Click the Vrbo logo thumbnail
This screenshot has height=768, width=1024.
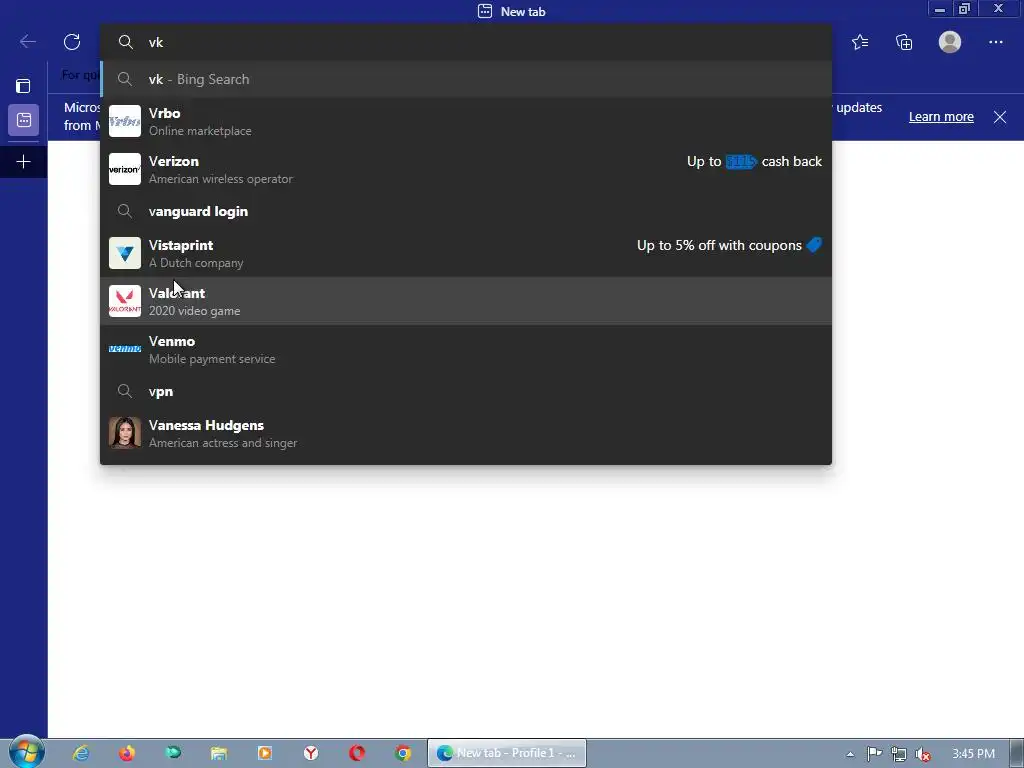125,121
